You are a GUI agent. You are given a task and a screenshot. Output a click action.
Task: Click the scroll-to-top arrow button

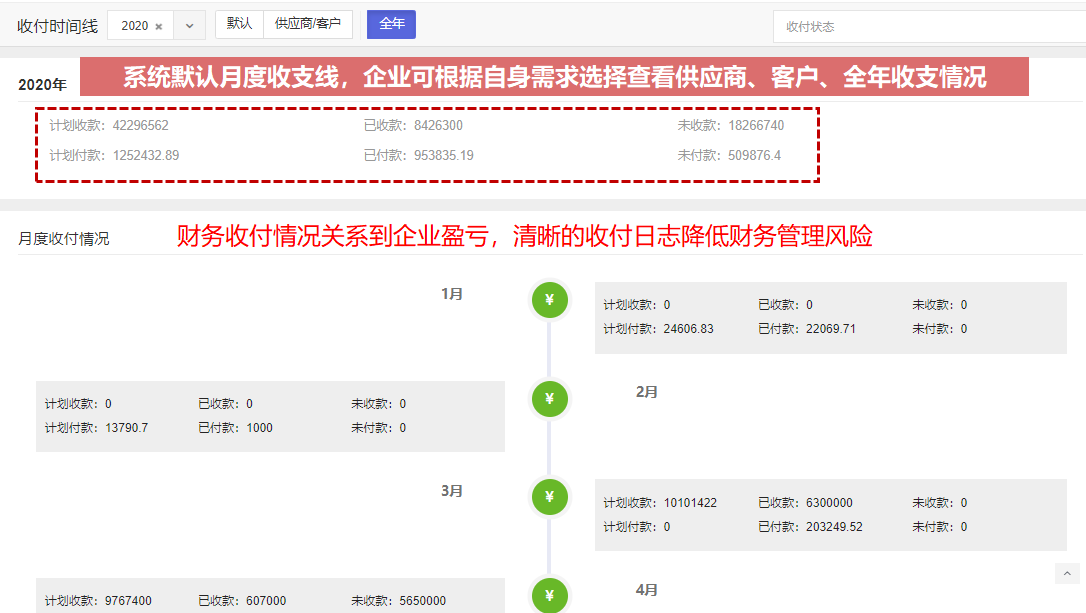click(1067, 574)
